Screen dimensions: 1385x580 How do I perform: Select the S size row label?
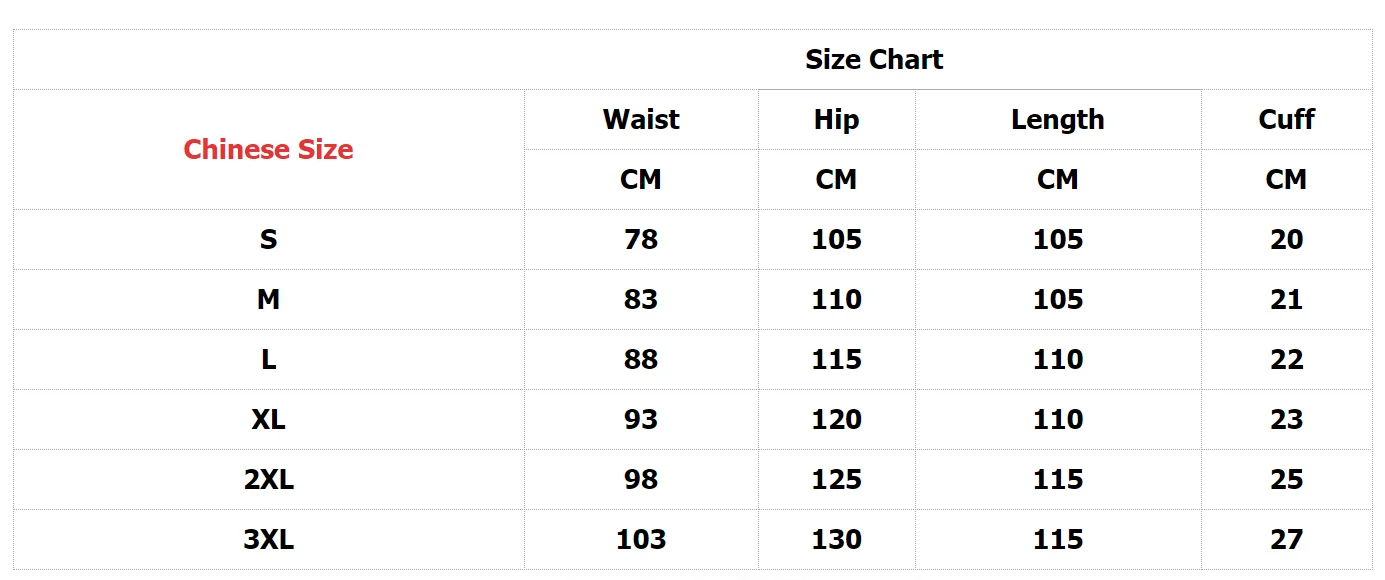(268, 240)
